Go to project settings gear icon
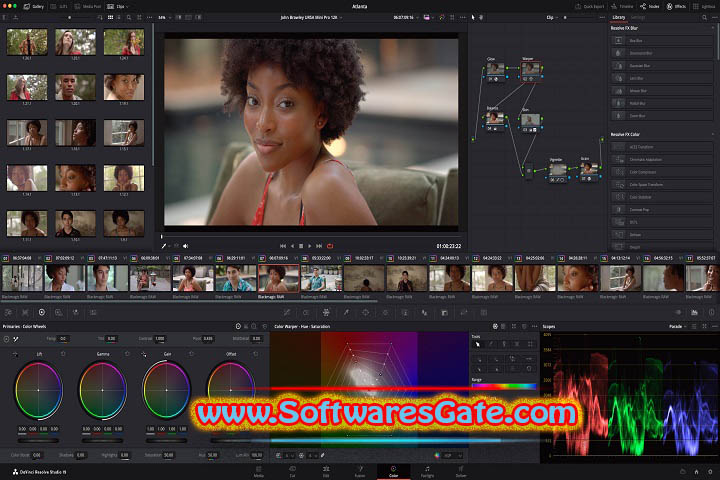This screenshot has height=480, width=720. click(710, 472)
